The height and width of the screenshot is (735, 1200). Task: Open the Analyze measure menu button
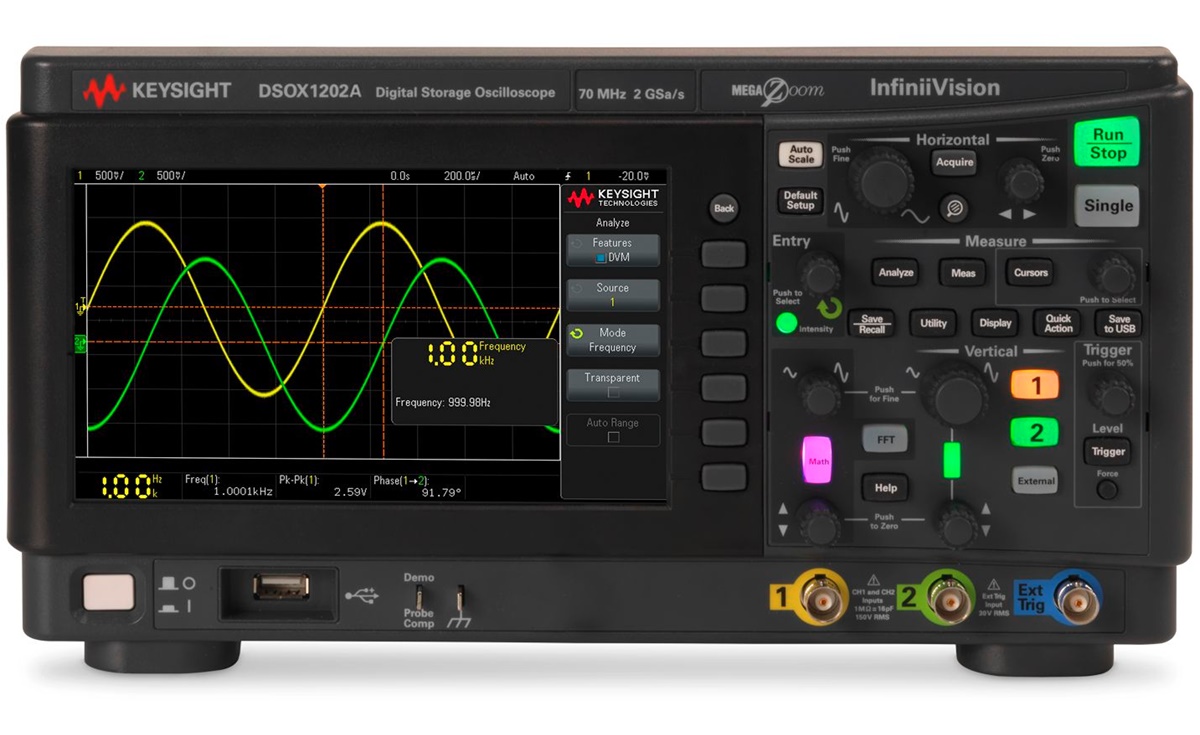(896, 272)
